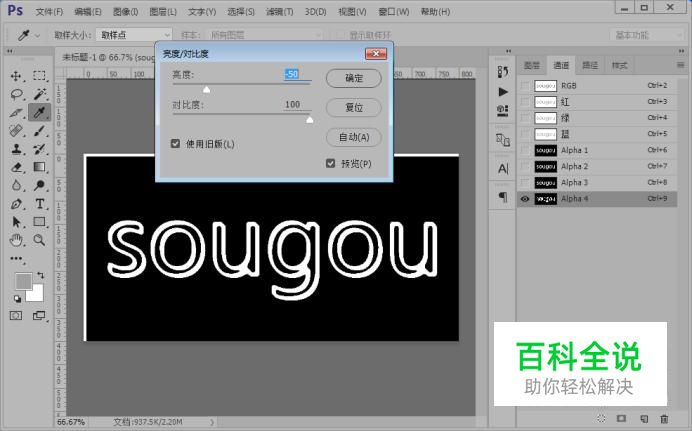This screenshot has width=692, height=431.
Task: Select the Gradient tool
Action: 39,167
